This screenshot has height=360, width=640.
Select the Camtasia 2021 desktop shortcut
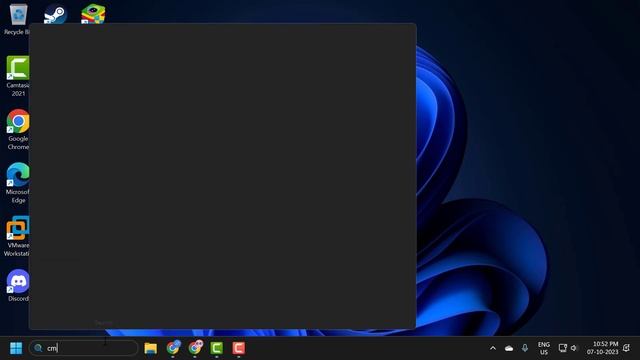(18, 76)
